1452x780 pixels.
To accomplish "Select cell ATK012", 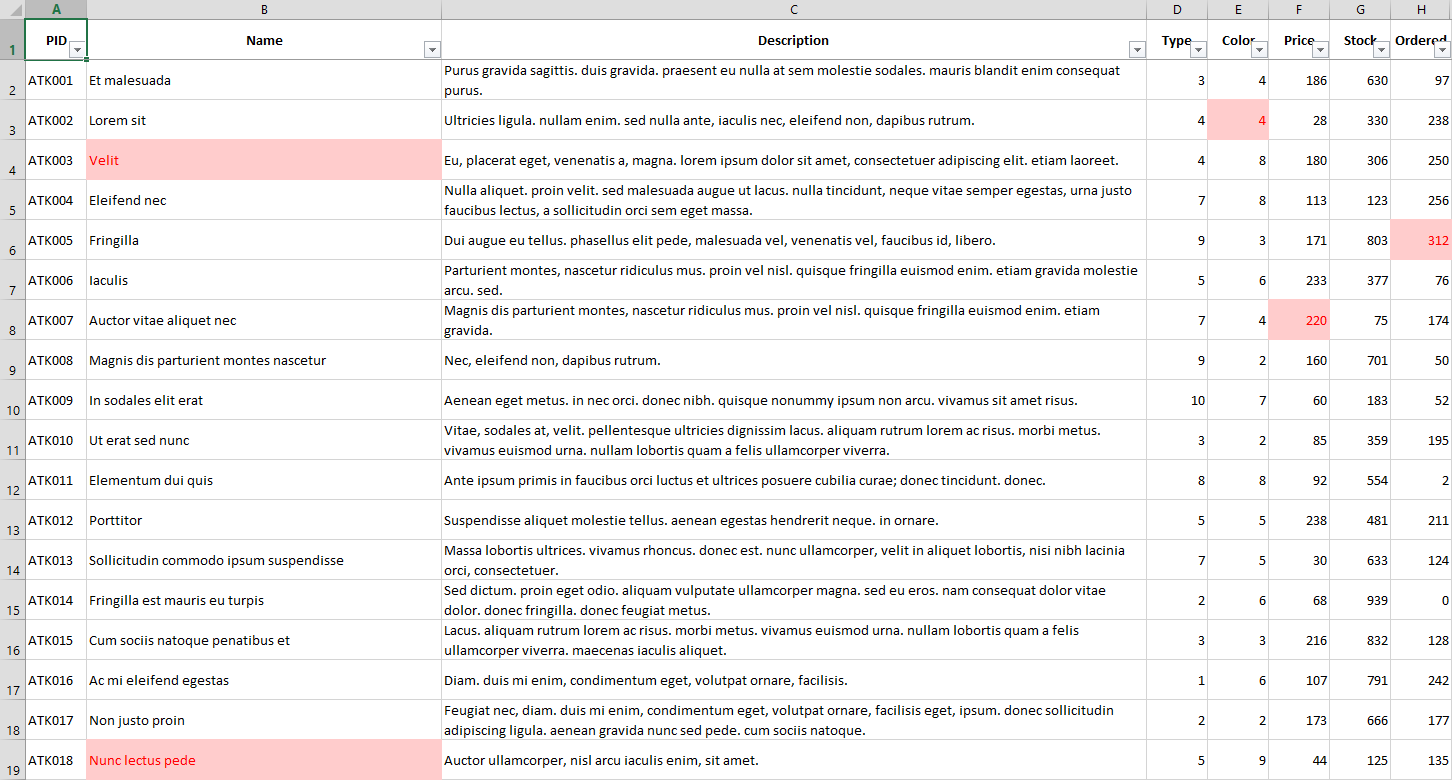I will click(55, 520).
